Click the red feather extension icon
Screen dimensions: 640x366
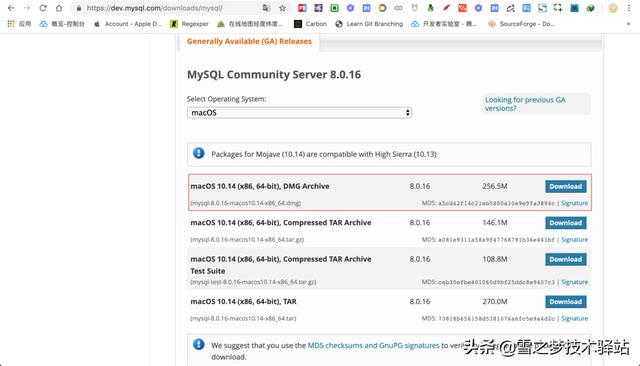[x=447, y=8]
